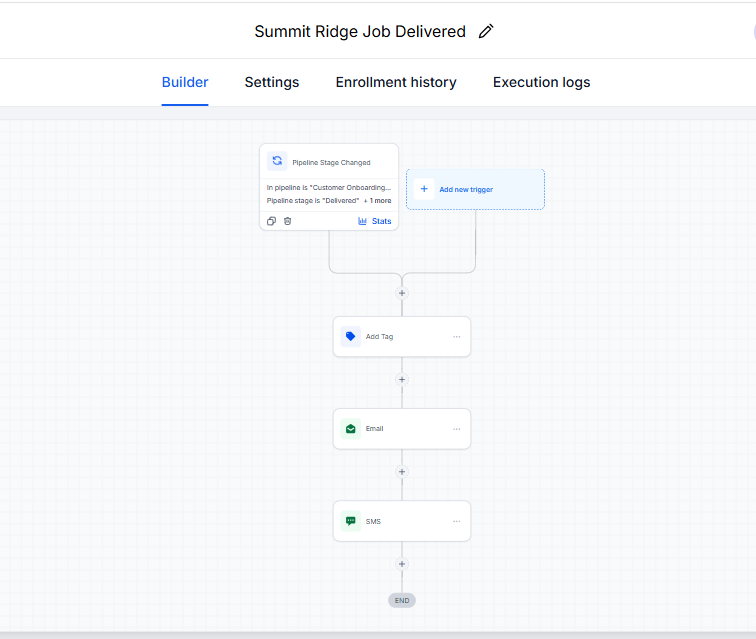This screenshot has width=756, height=639.
Task: Click the Summit Ridge Job Delivered title
Action: (x=360, y=31)
